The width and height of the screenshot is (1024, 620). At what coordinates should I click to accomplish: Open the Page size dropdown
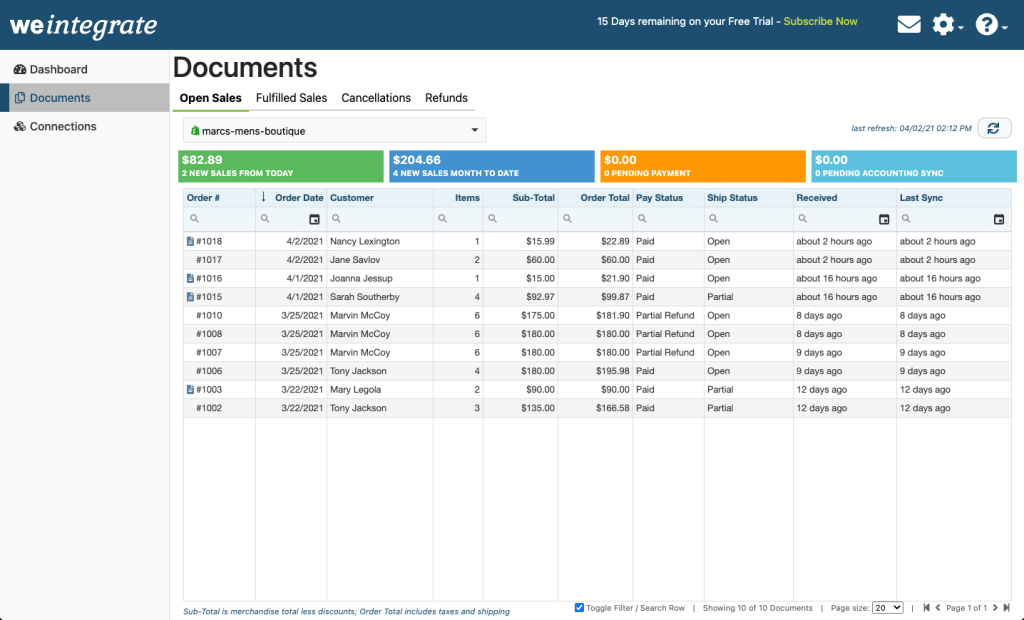coord(887,608)
